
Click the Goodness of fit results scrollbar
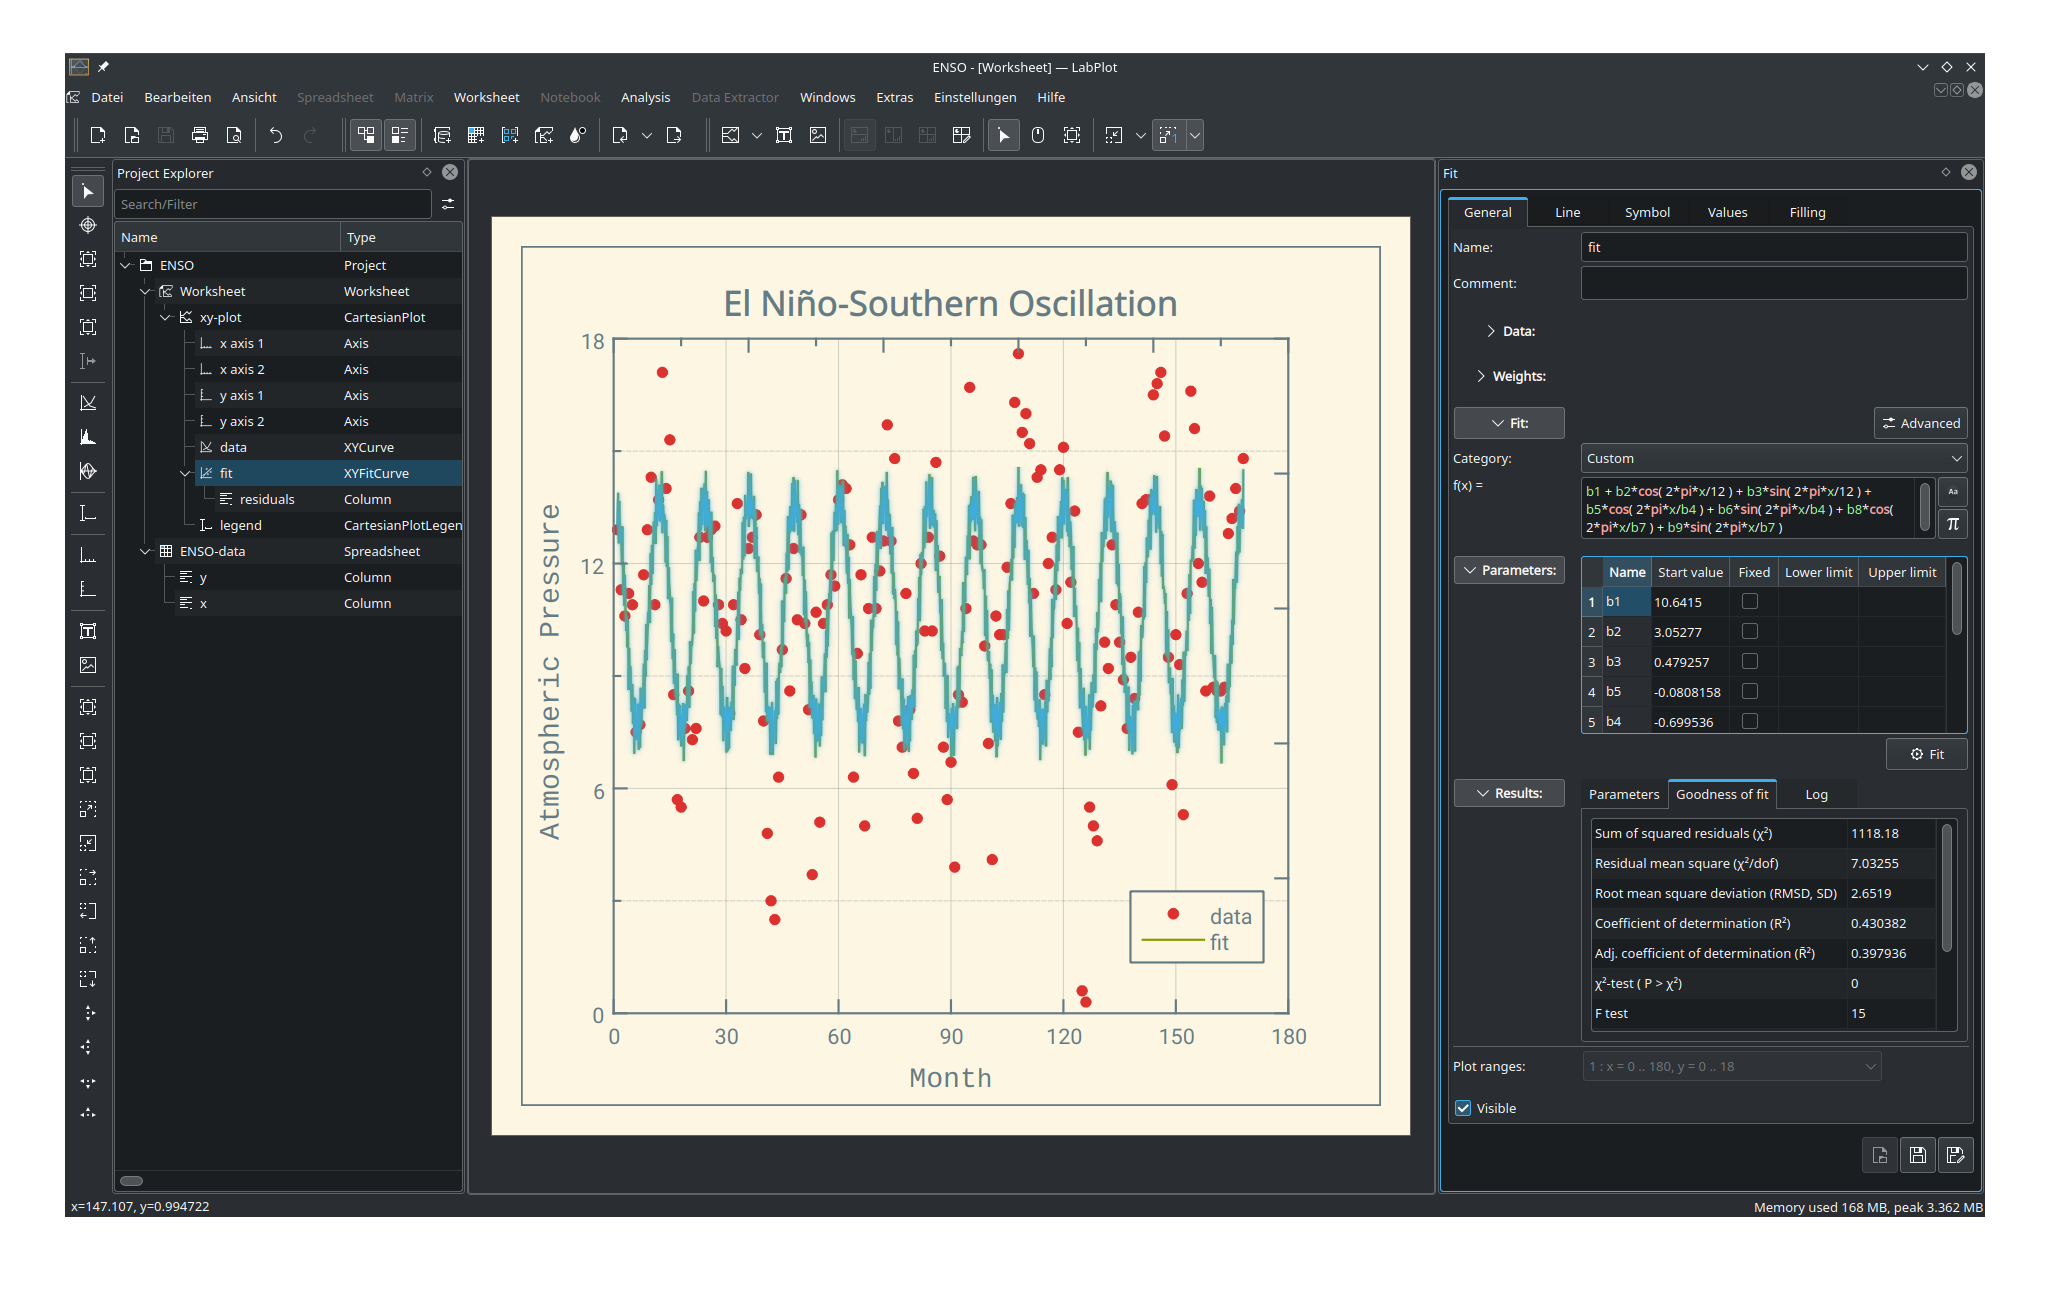coord(1946,890)
